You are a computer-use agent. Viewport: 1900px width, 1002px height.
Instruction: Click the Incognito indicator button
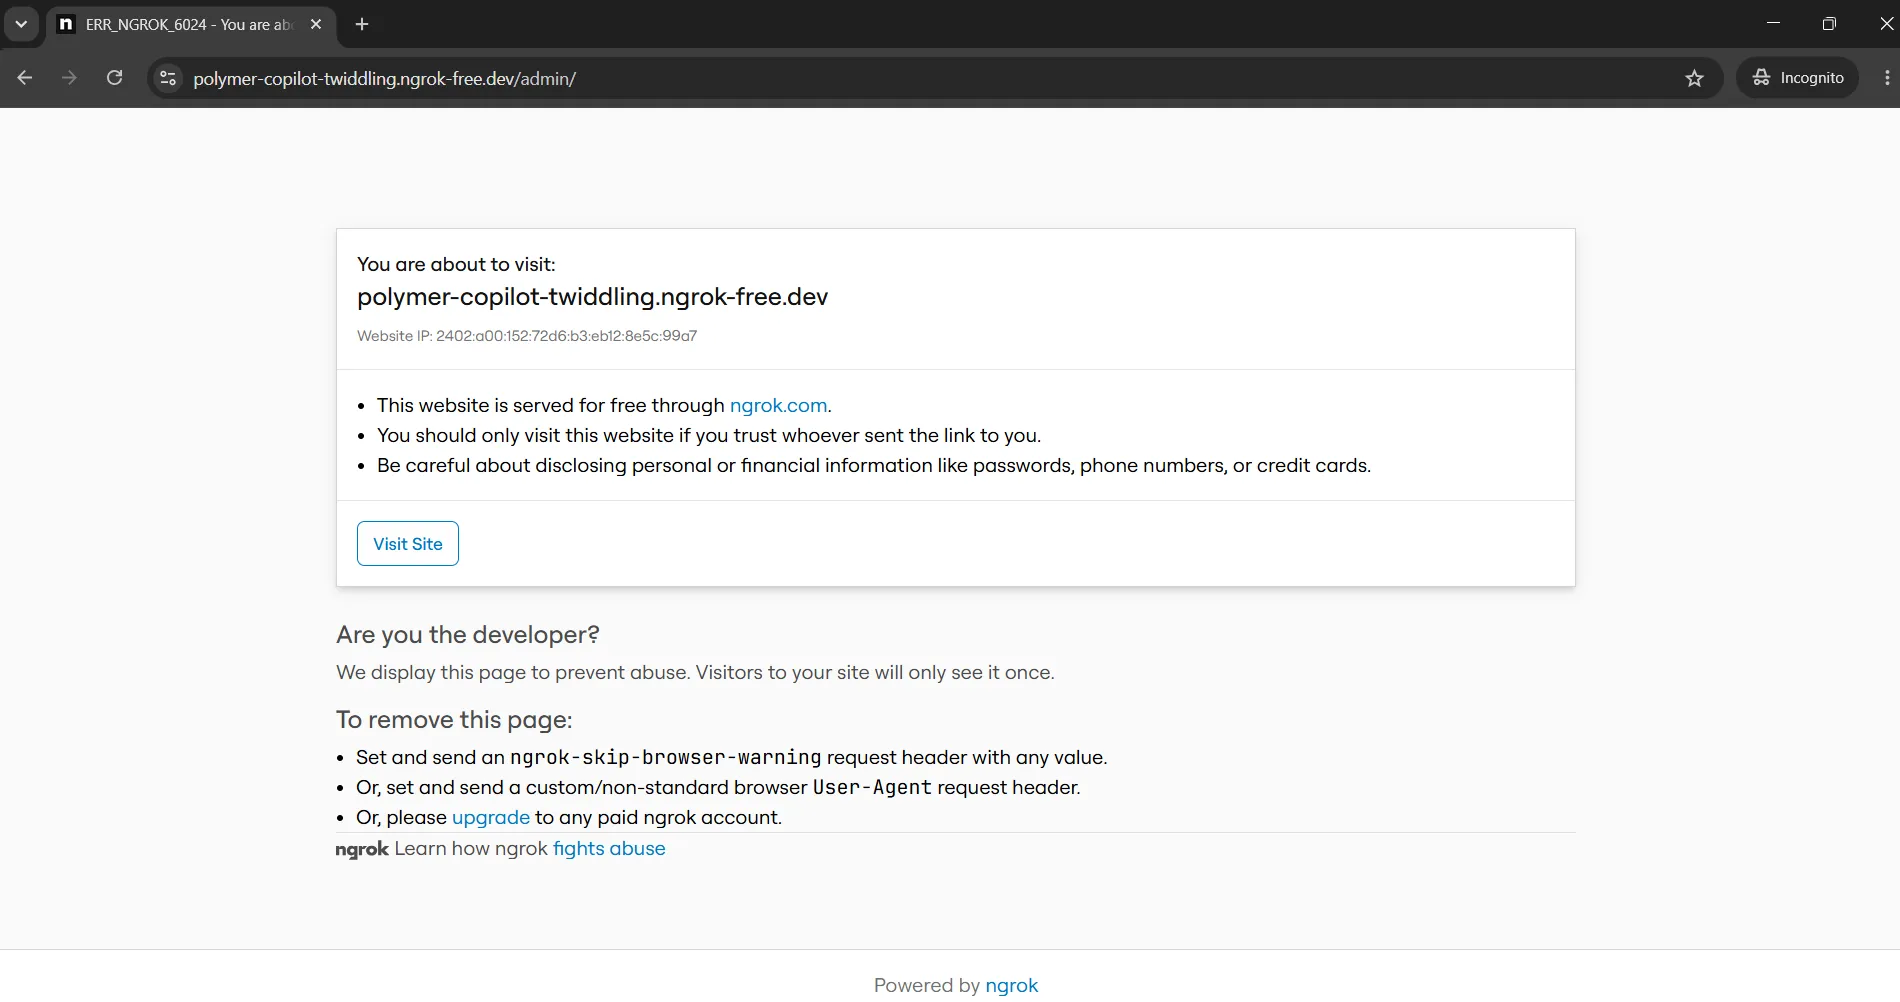(1798, 78)
